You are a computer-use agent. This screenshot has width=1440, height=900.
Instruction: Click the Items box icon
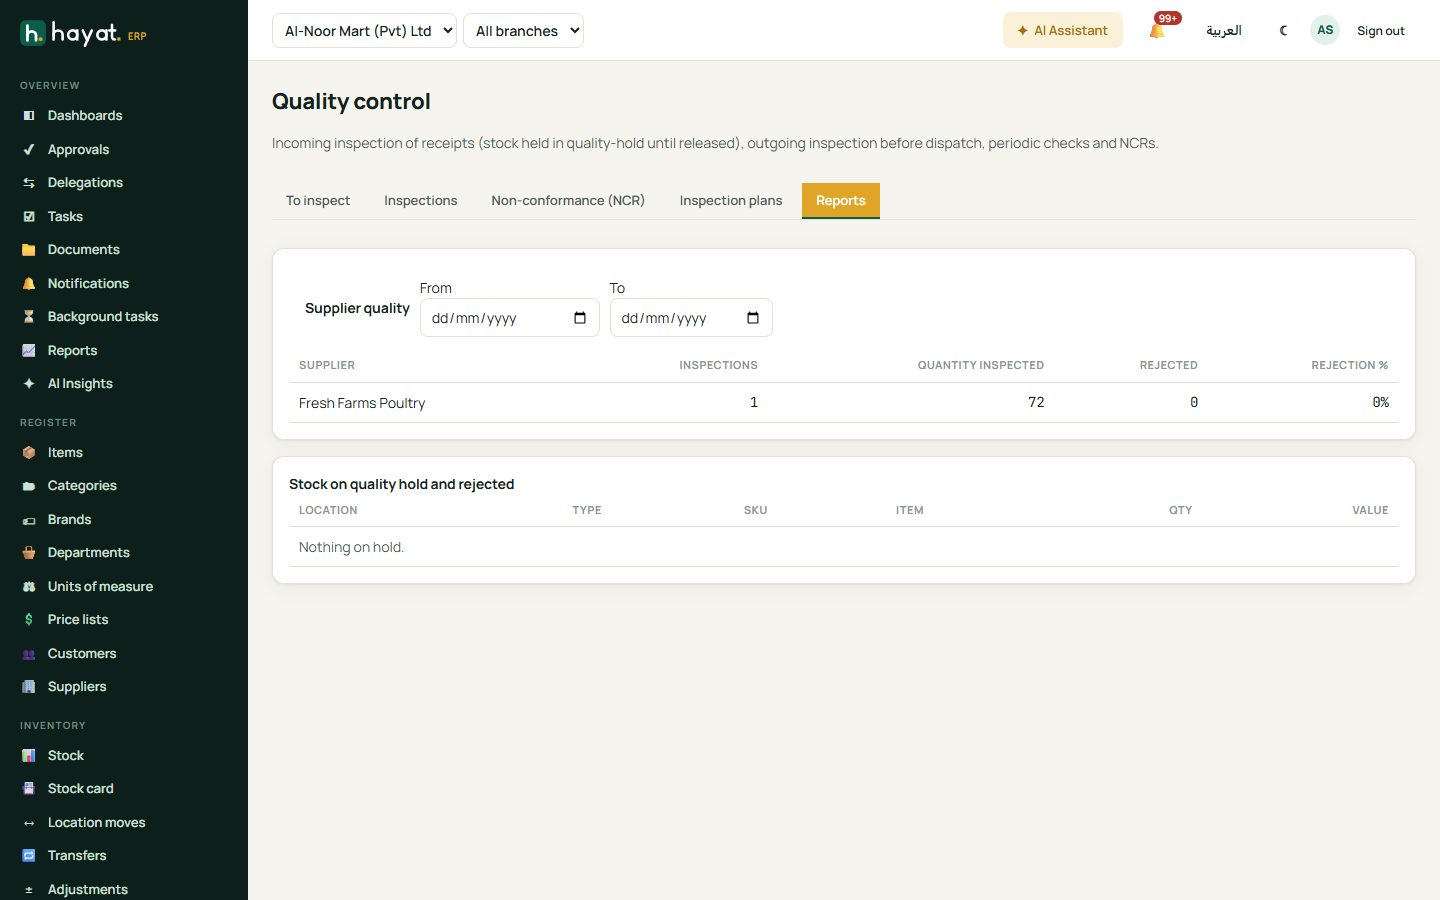[29, 453]
